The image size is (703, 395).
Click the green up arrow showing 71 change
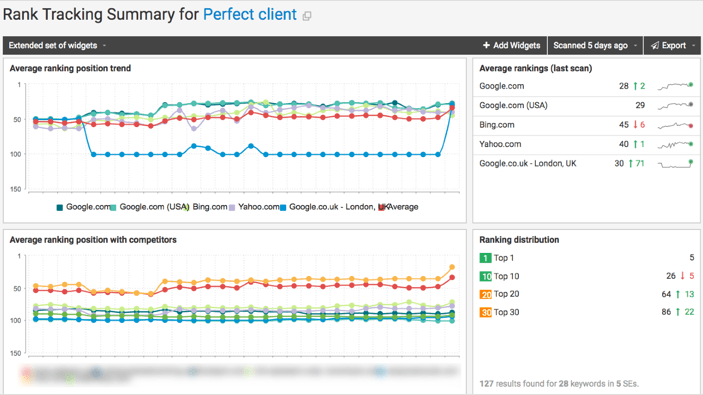click(x=631, y=163)
